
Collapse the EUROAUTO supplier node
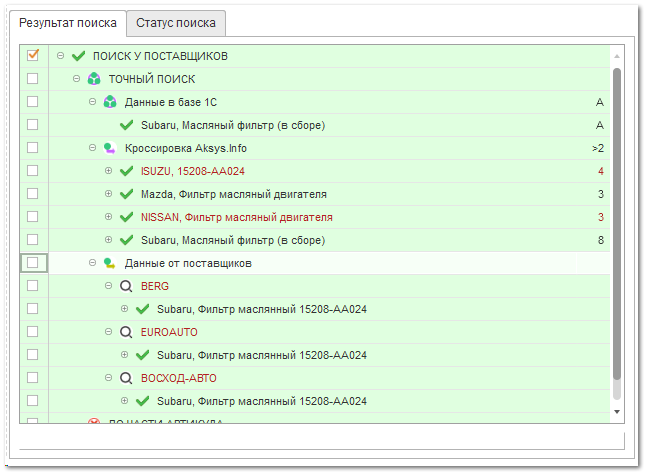click(x=109, y=332)
